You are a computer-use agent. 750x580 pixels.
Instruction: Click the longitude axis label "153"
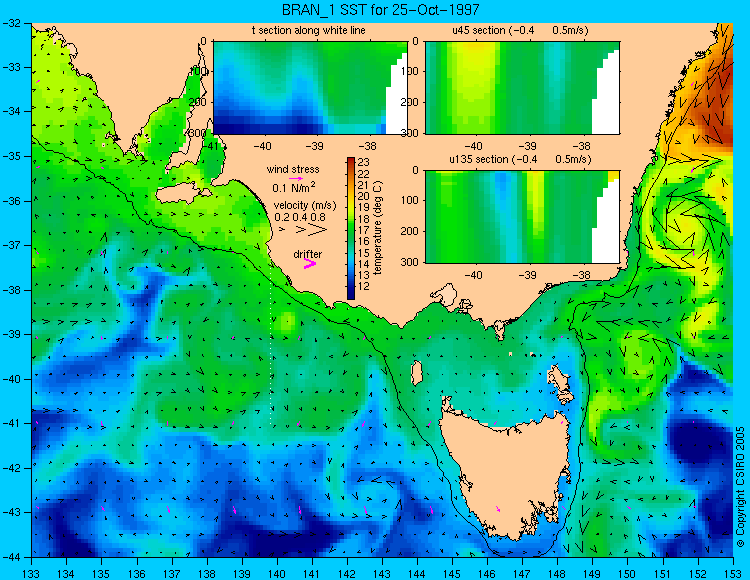point(732,574)
